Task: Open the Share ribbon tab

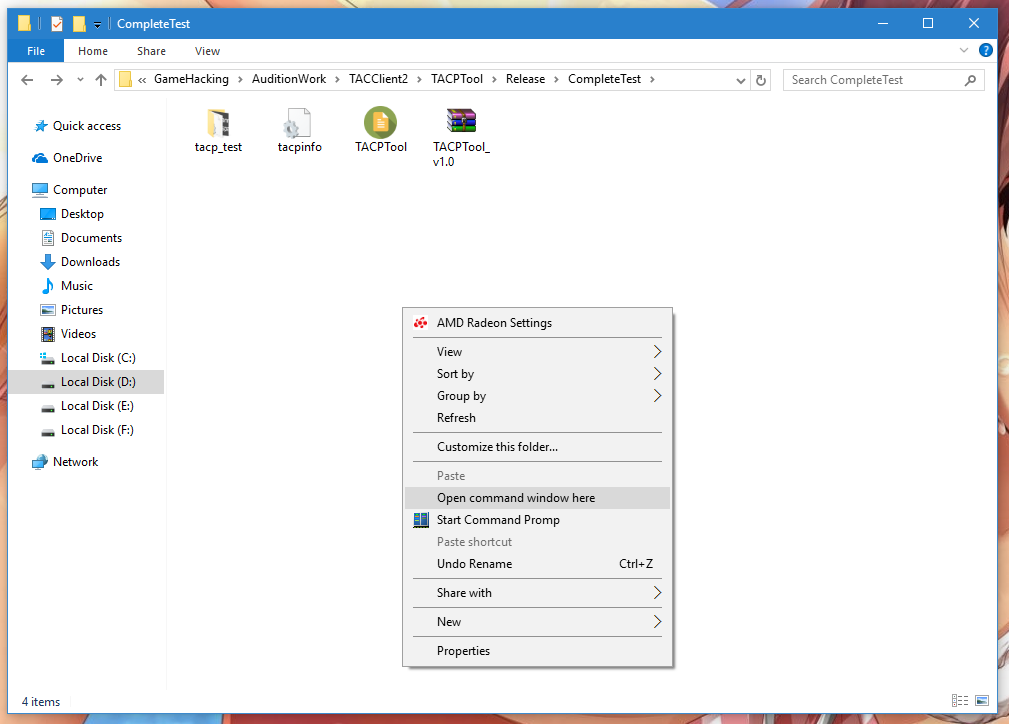Action: (152, 51)
